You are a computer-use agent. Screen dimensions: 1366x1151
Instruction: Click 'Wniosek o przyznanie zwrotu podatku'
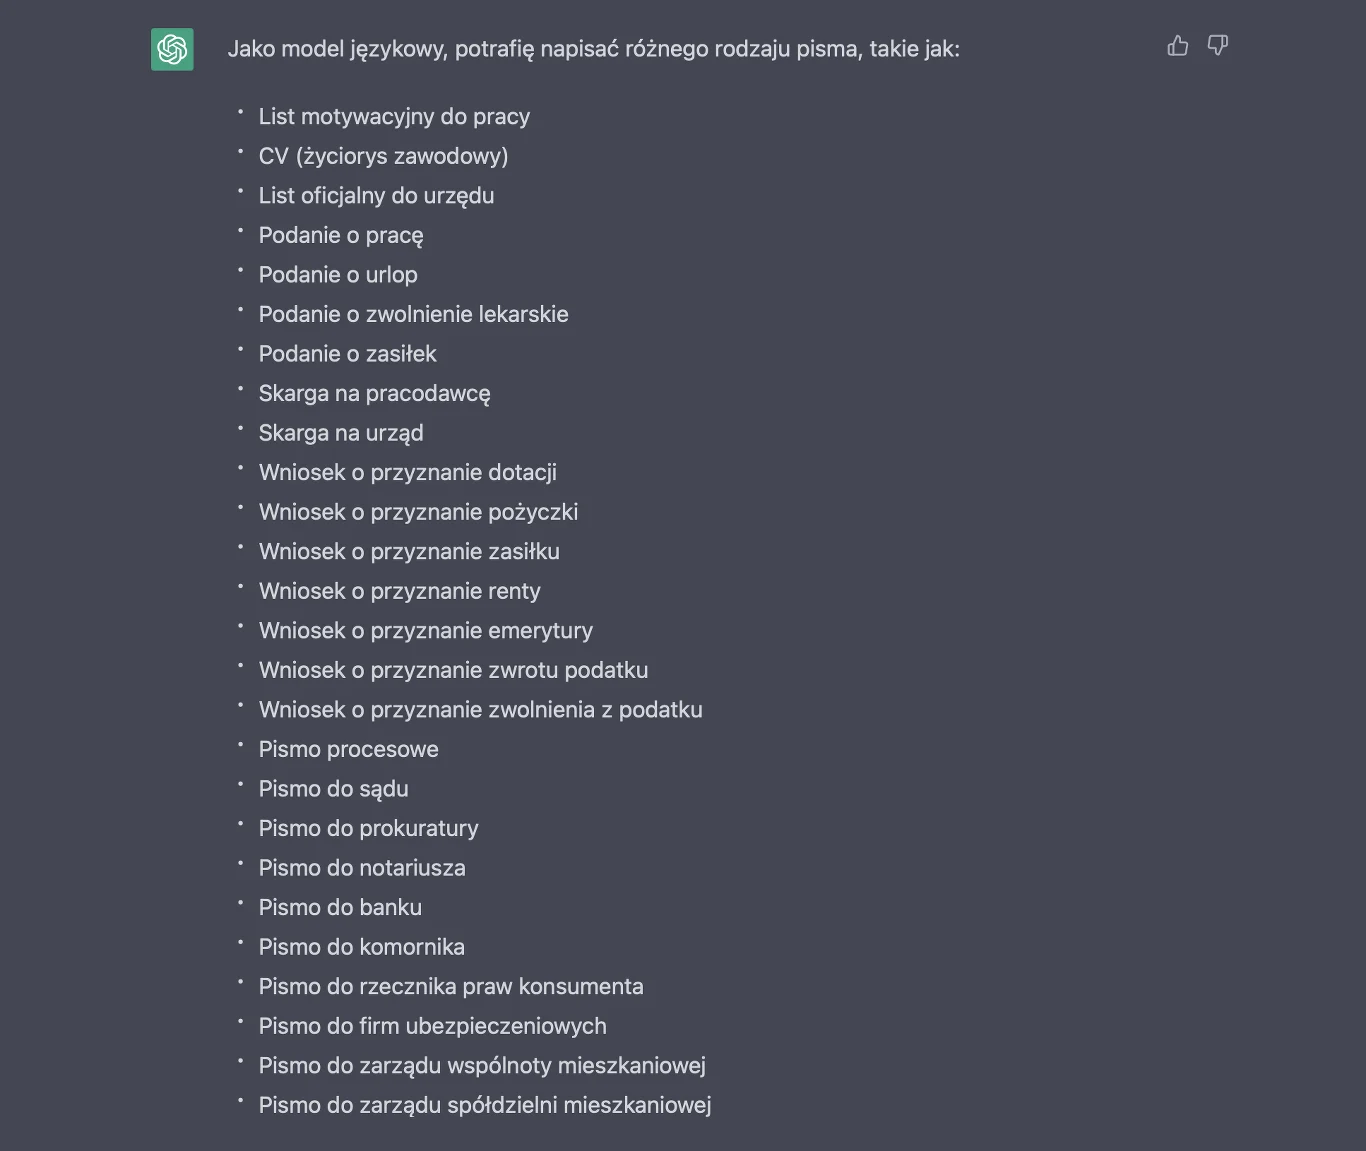[453, 670]
